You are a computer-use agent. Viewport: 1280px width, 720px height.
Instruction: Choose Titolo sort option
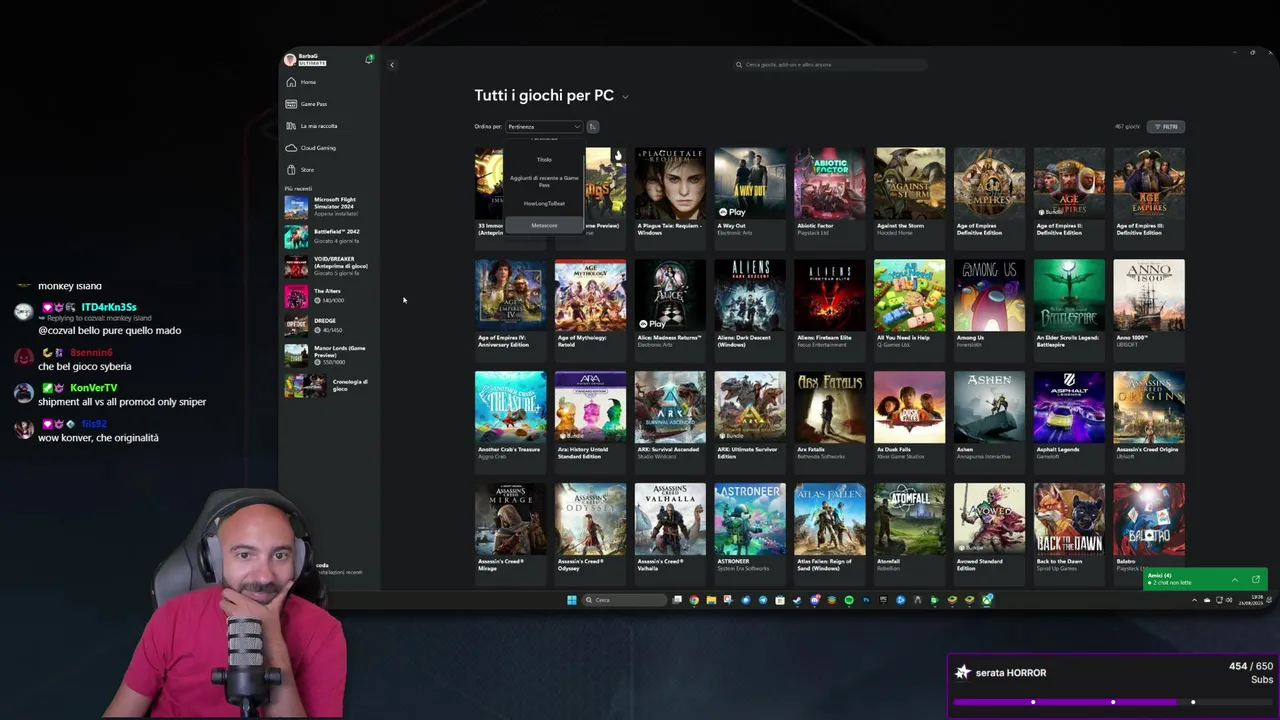tap(544, 160)
